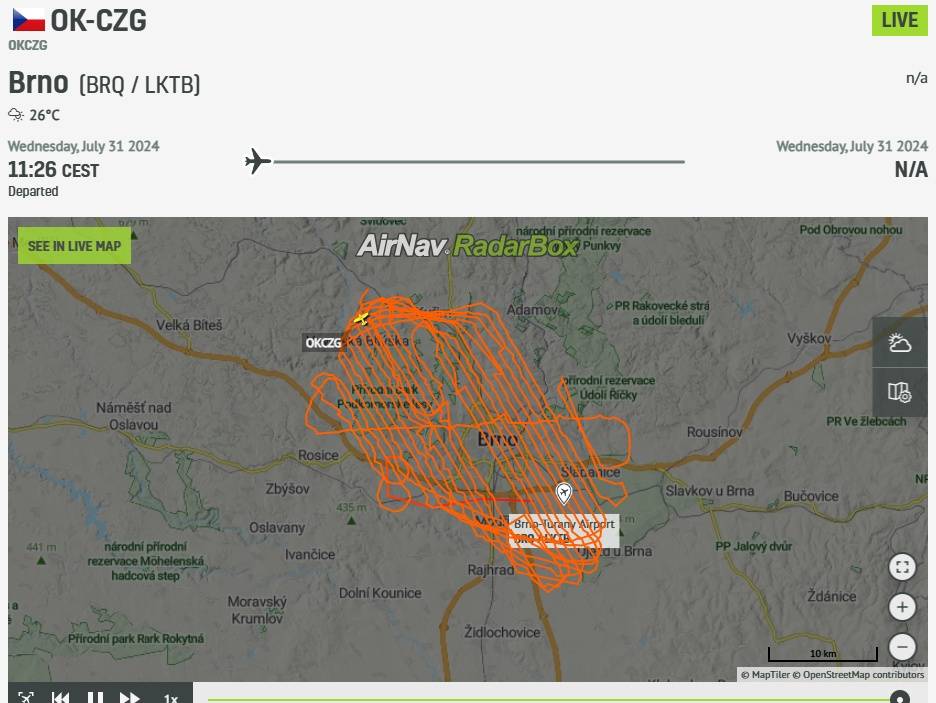936x703 pixels.
Task: Toggle fullscreen map view
Action: pyautogui.click(x=902, y=567)
